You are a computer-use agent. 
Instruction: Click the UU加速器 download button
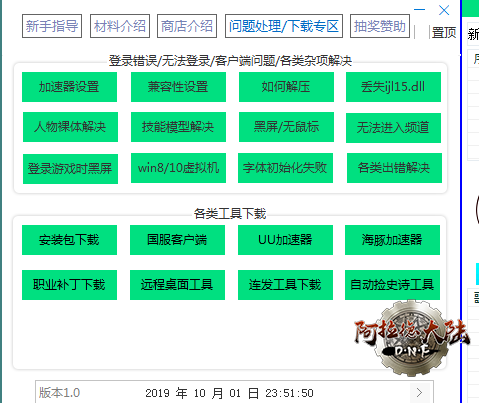[x=285, y=240]
